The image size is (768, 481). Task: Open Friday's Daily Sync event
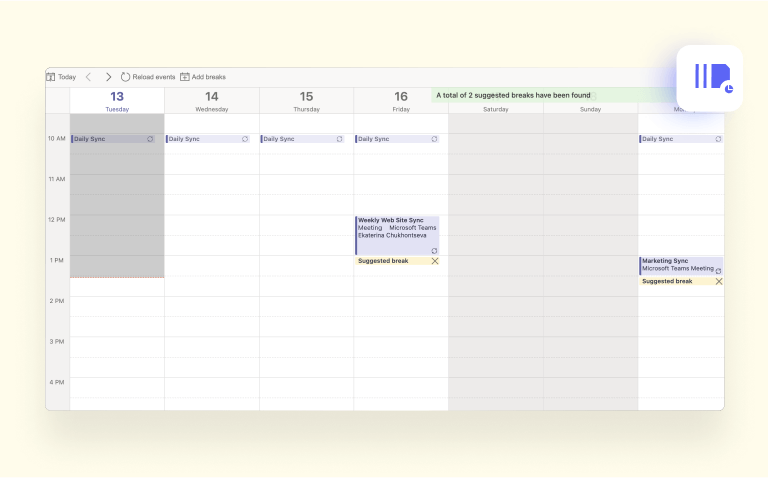point(397,139)
